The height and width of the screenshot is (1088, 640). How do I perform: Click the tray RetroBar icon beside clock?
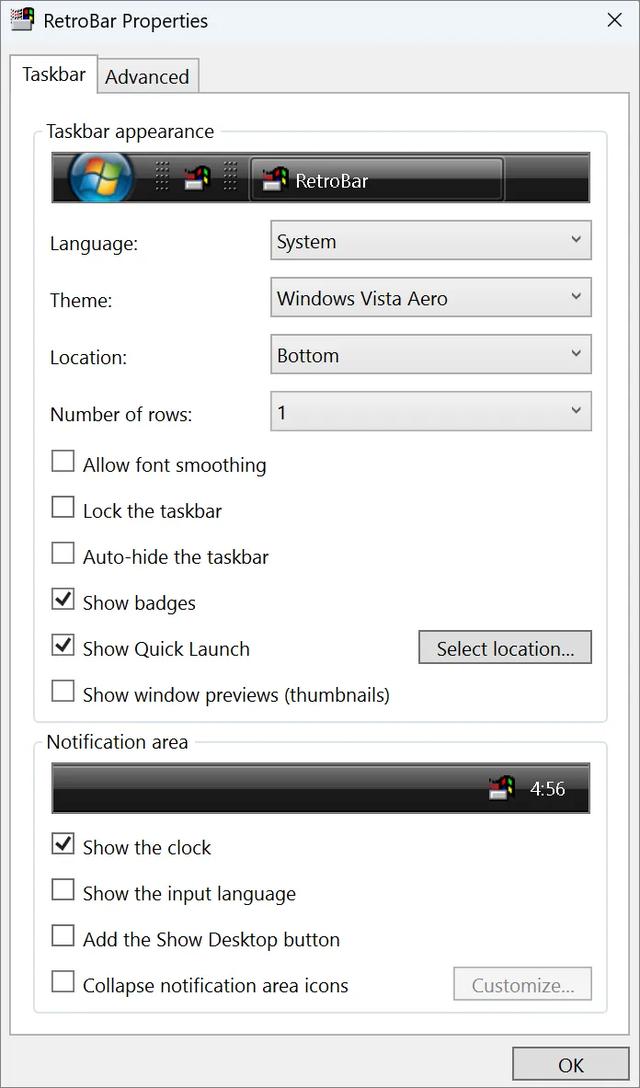click(502, 788)
